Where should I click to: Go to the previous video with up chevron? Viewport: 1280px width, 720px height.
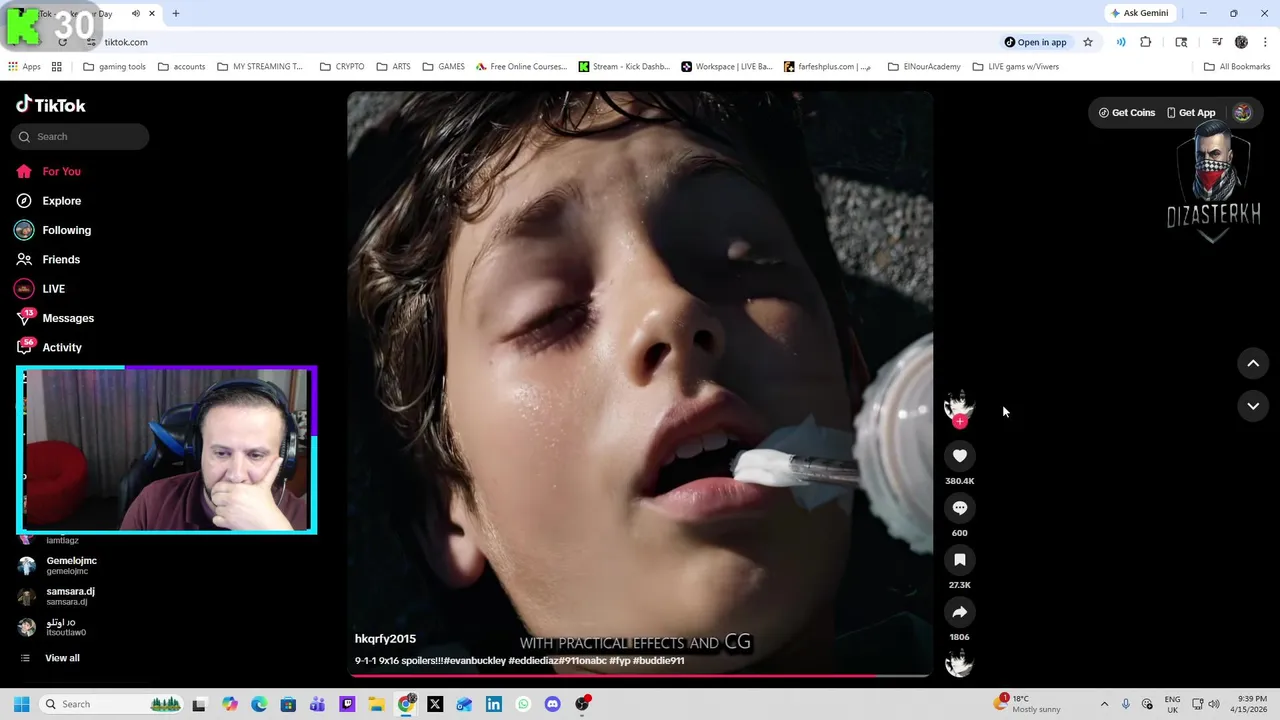coord(1253,364)
